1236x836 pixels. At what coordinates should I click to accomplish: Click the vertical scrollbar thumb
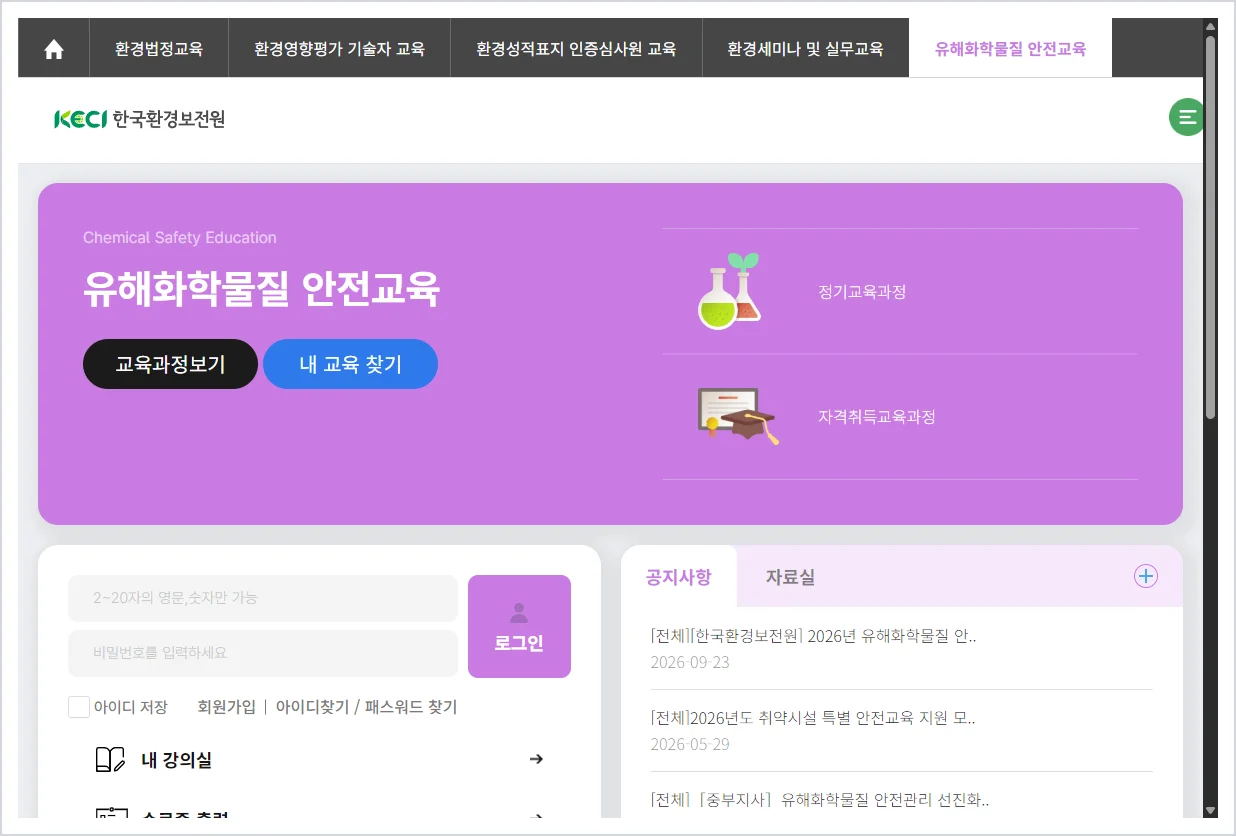coord(1210,225)
